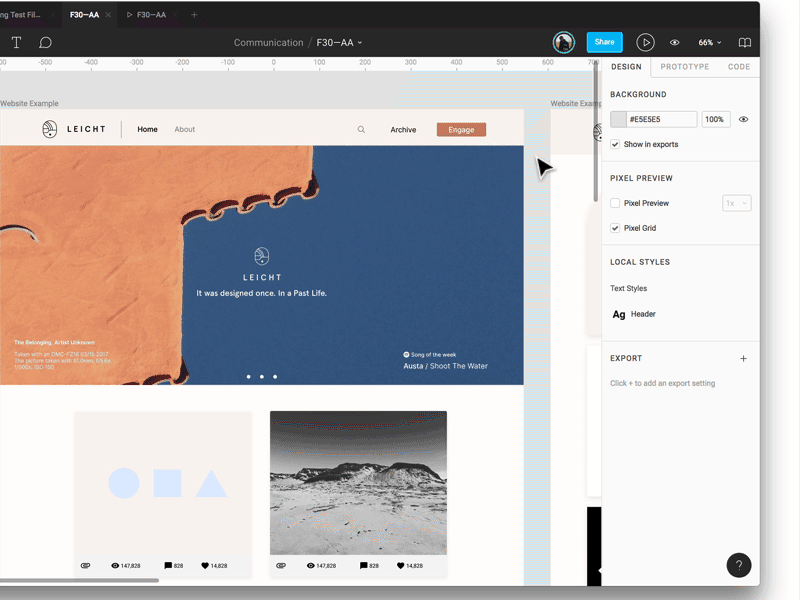
Task: Select the "It was designed once. In a Past Life." text
Action: (262, 293)
